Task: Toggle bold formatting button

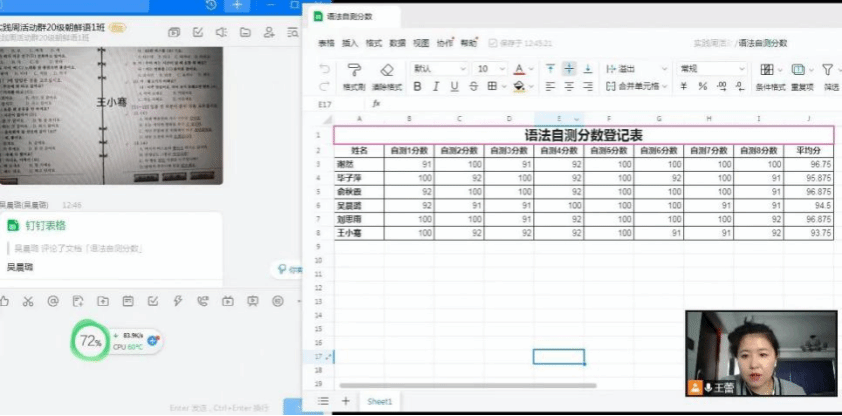Action: (417, 87)
